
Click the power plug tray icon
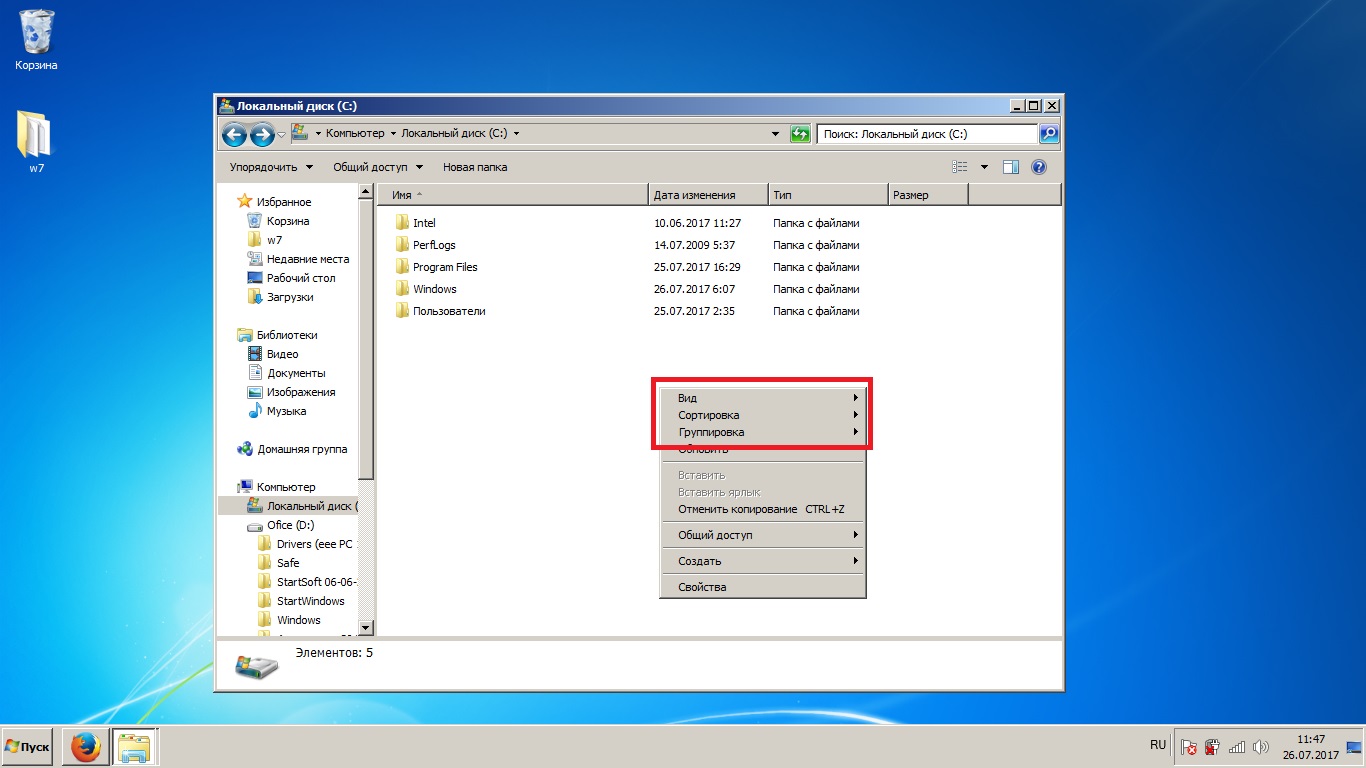[1212, 747]
